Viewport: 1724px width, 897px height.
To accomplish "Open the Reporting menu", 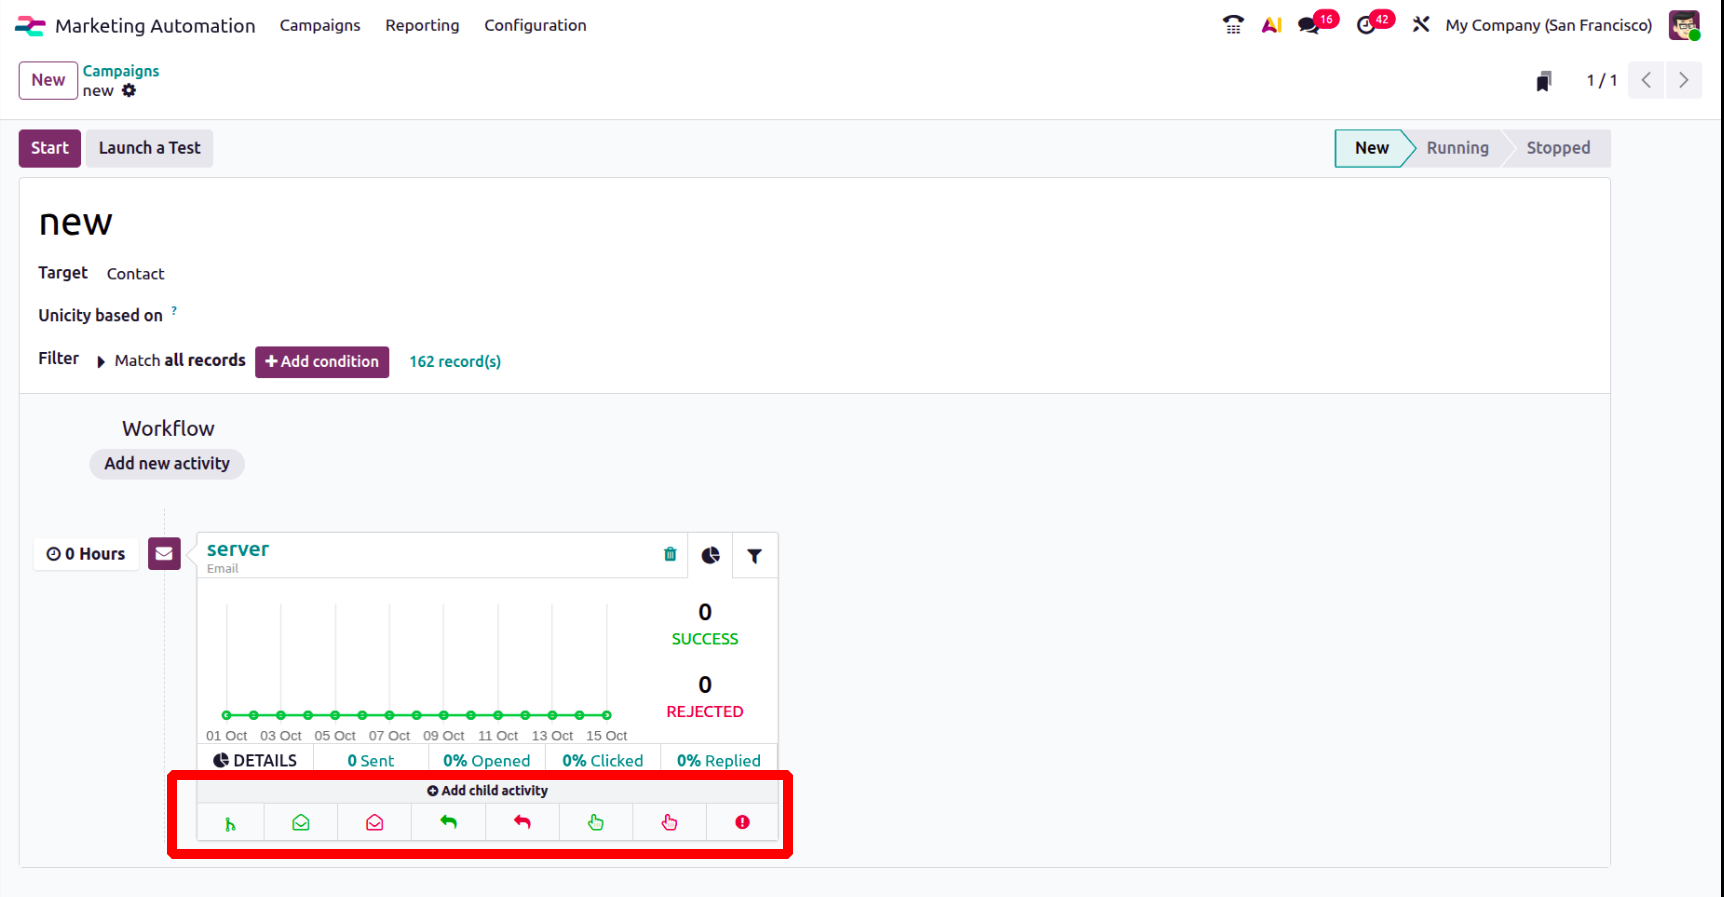I will click(x=422, y=25).
